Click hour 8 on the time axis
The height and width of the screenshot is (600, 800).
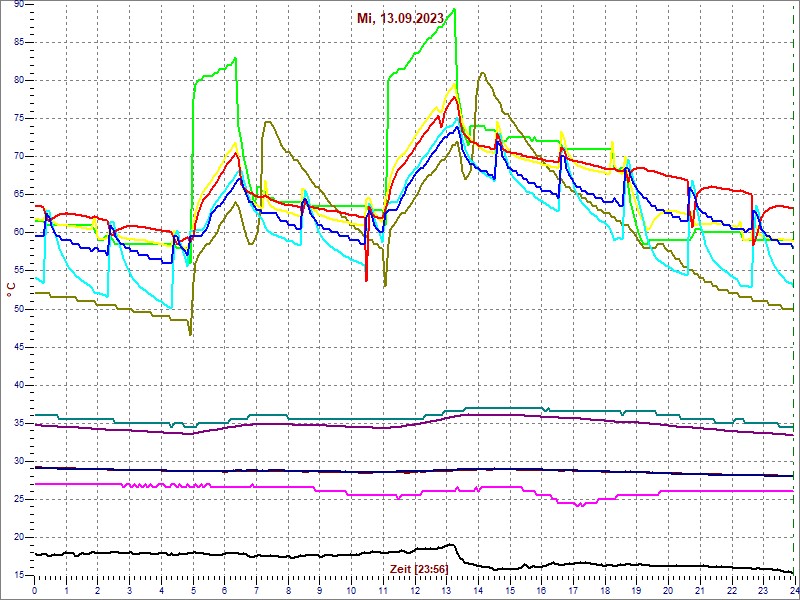click(288, 590)
